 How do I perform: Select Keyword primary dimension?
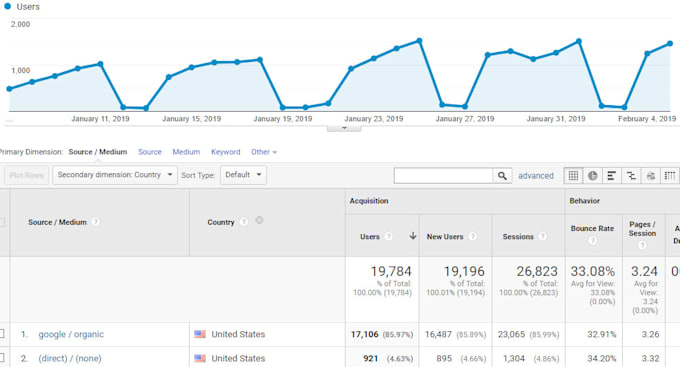point(226,152)
